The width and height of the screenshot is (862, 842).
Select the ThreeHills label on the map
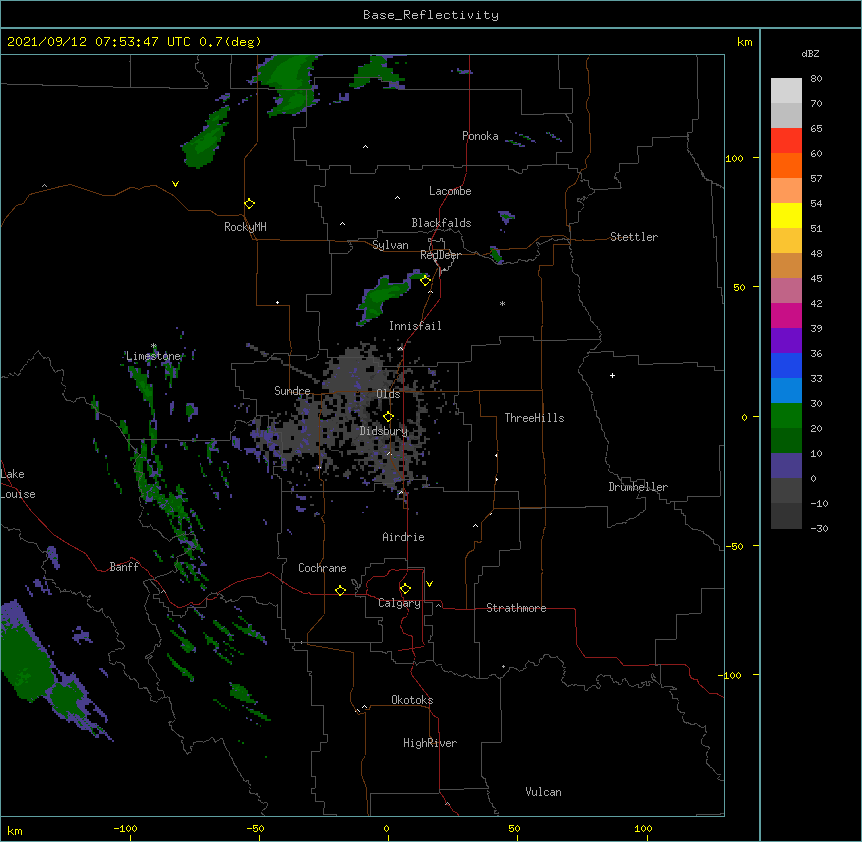534,418
